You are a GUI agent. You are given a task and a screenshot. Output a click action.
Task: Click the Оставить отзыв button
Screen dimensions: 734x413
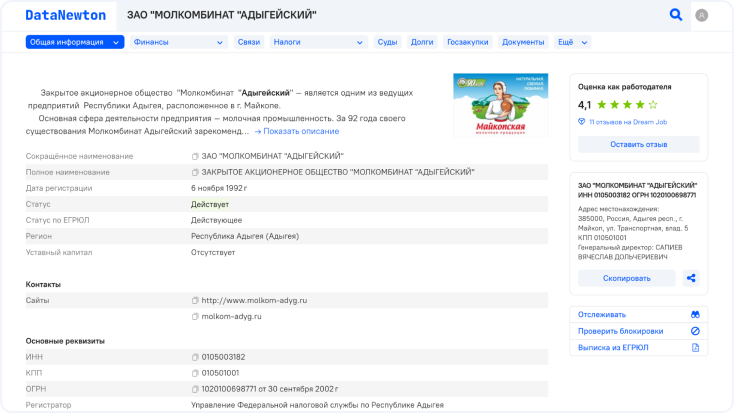(x=639, y=144)
